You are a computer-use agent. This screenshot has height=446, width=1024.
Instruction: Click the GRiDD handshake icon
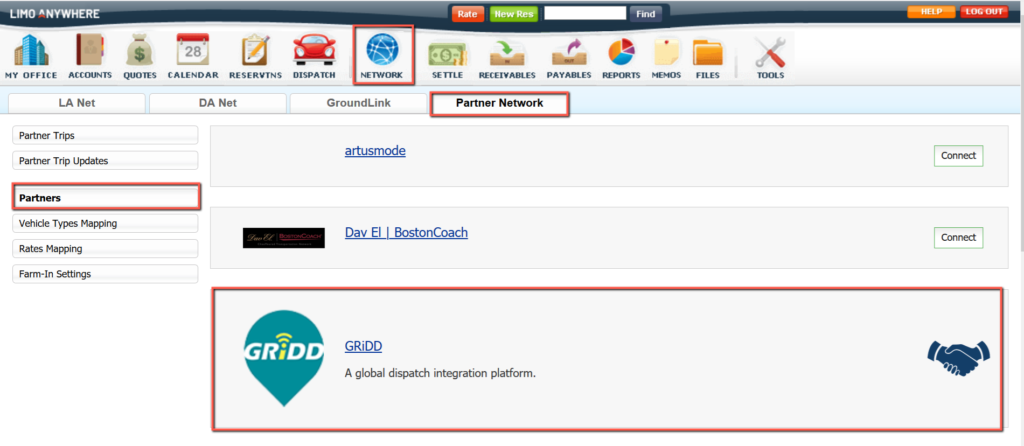[959, 358]
